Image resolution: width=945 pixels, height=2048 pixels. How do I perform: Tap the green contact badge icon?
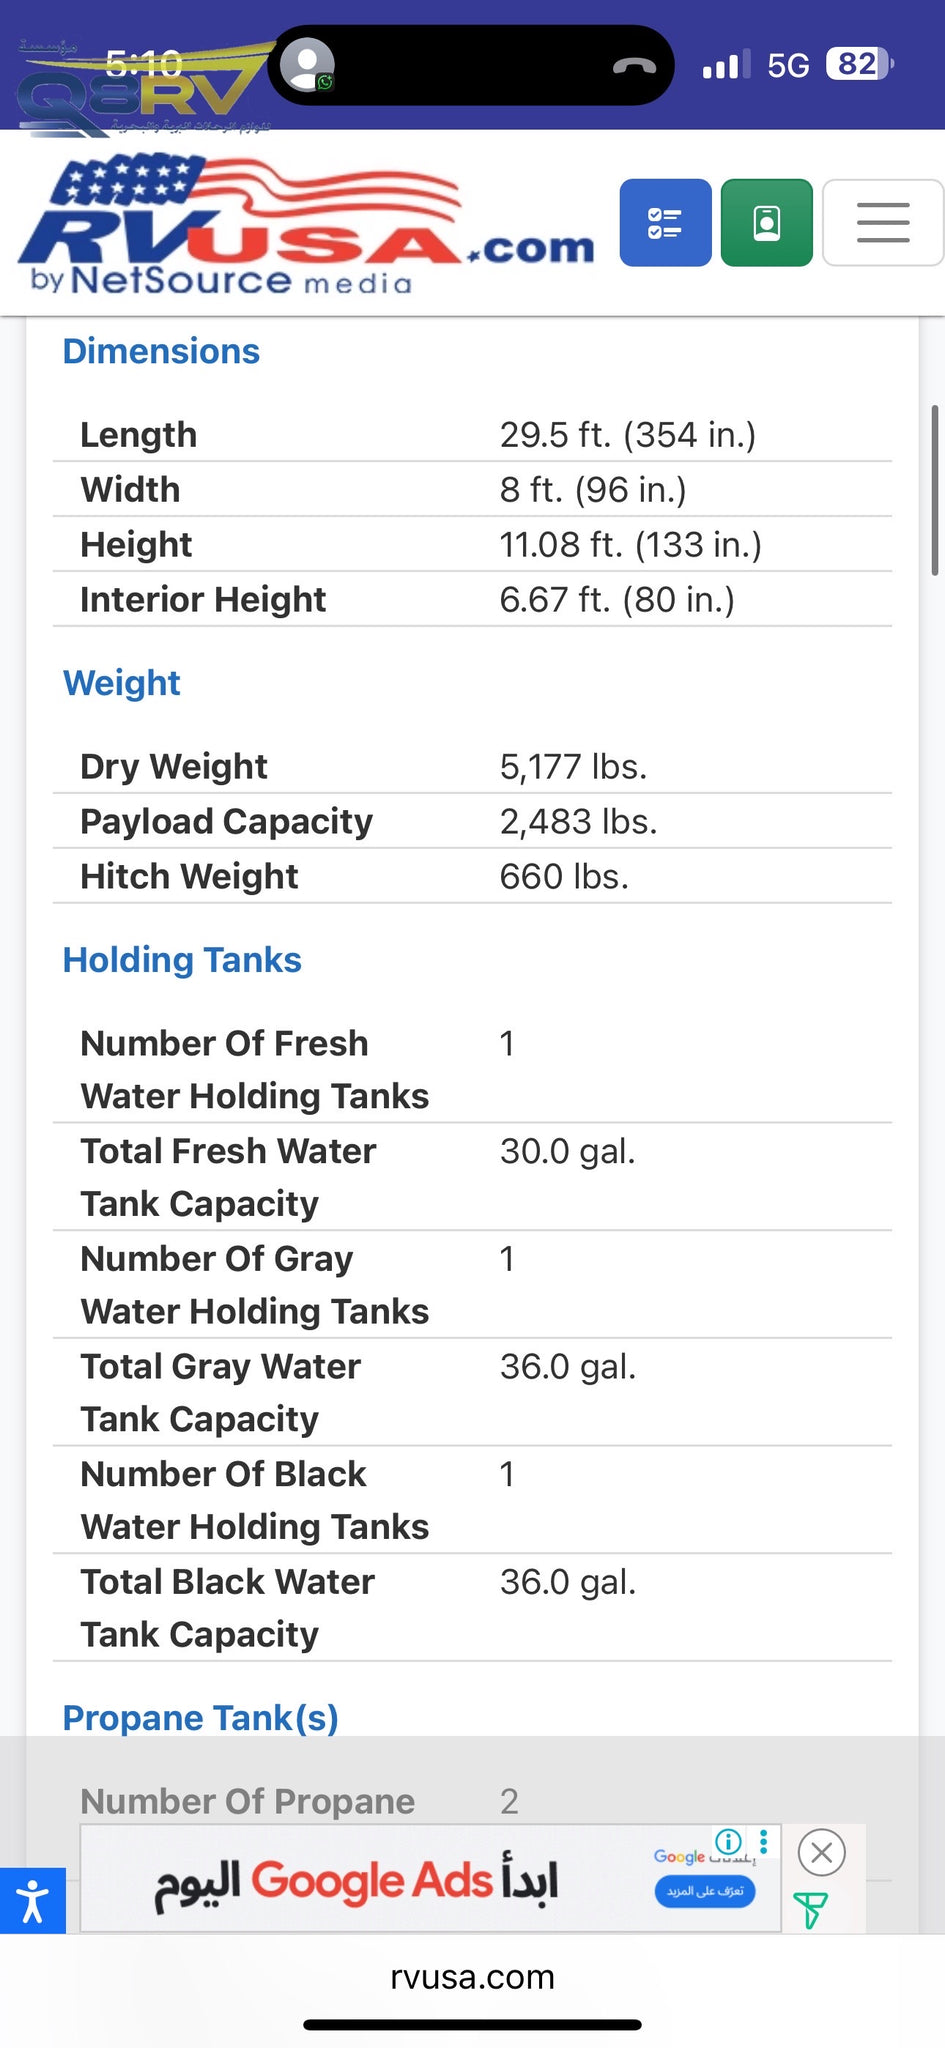click(x=766, y=223)
